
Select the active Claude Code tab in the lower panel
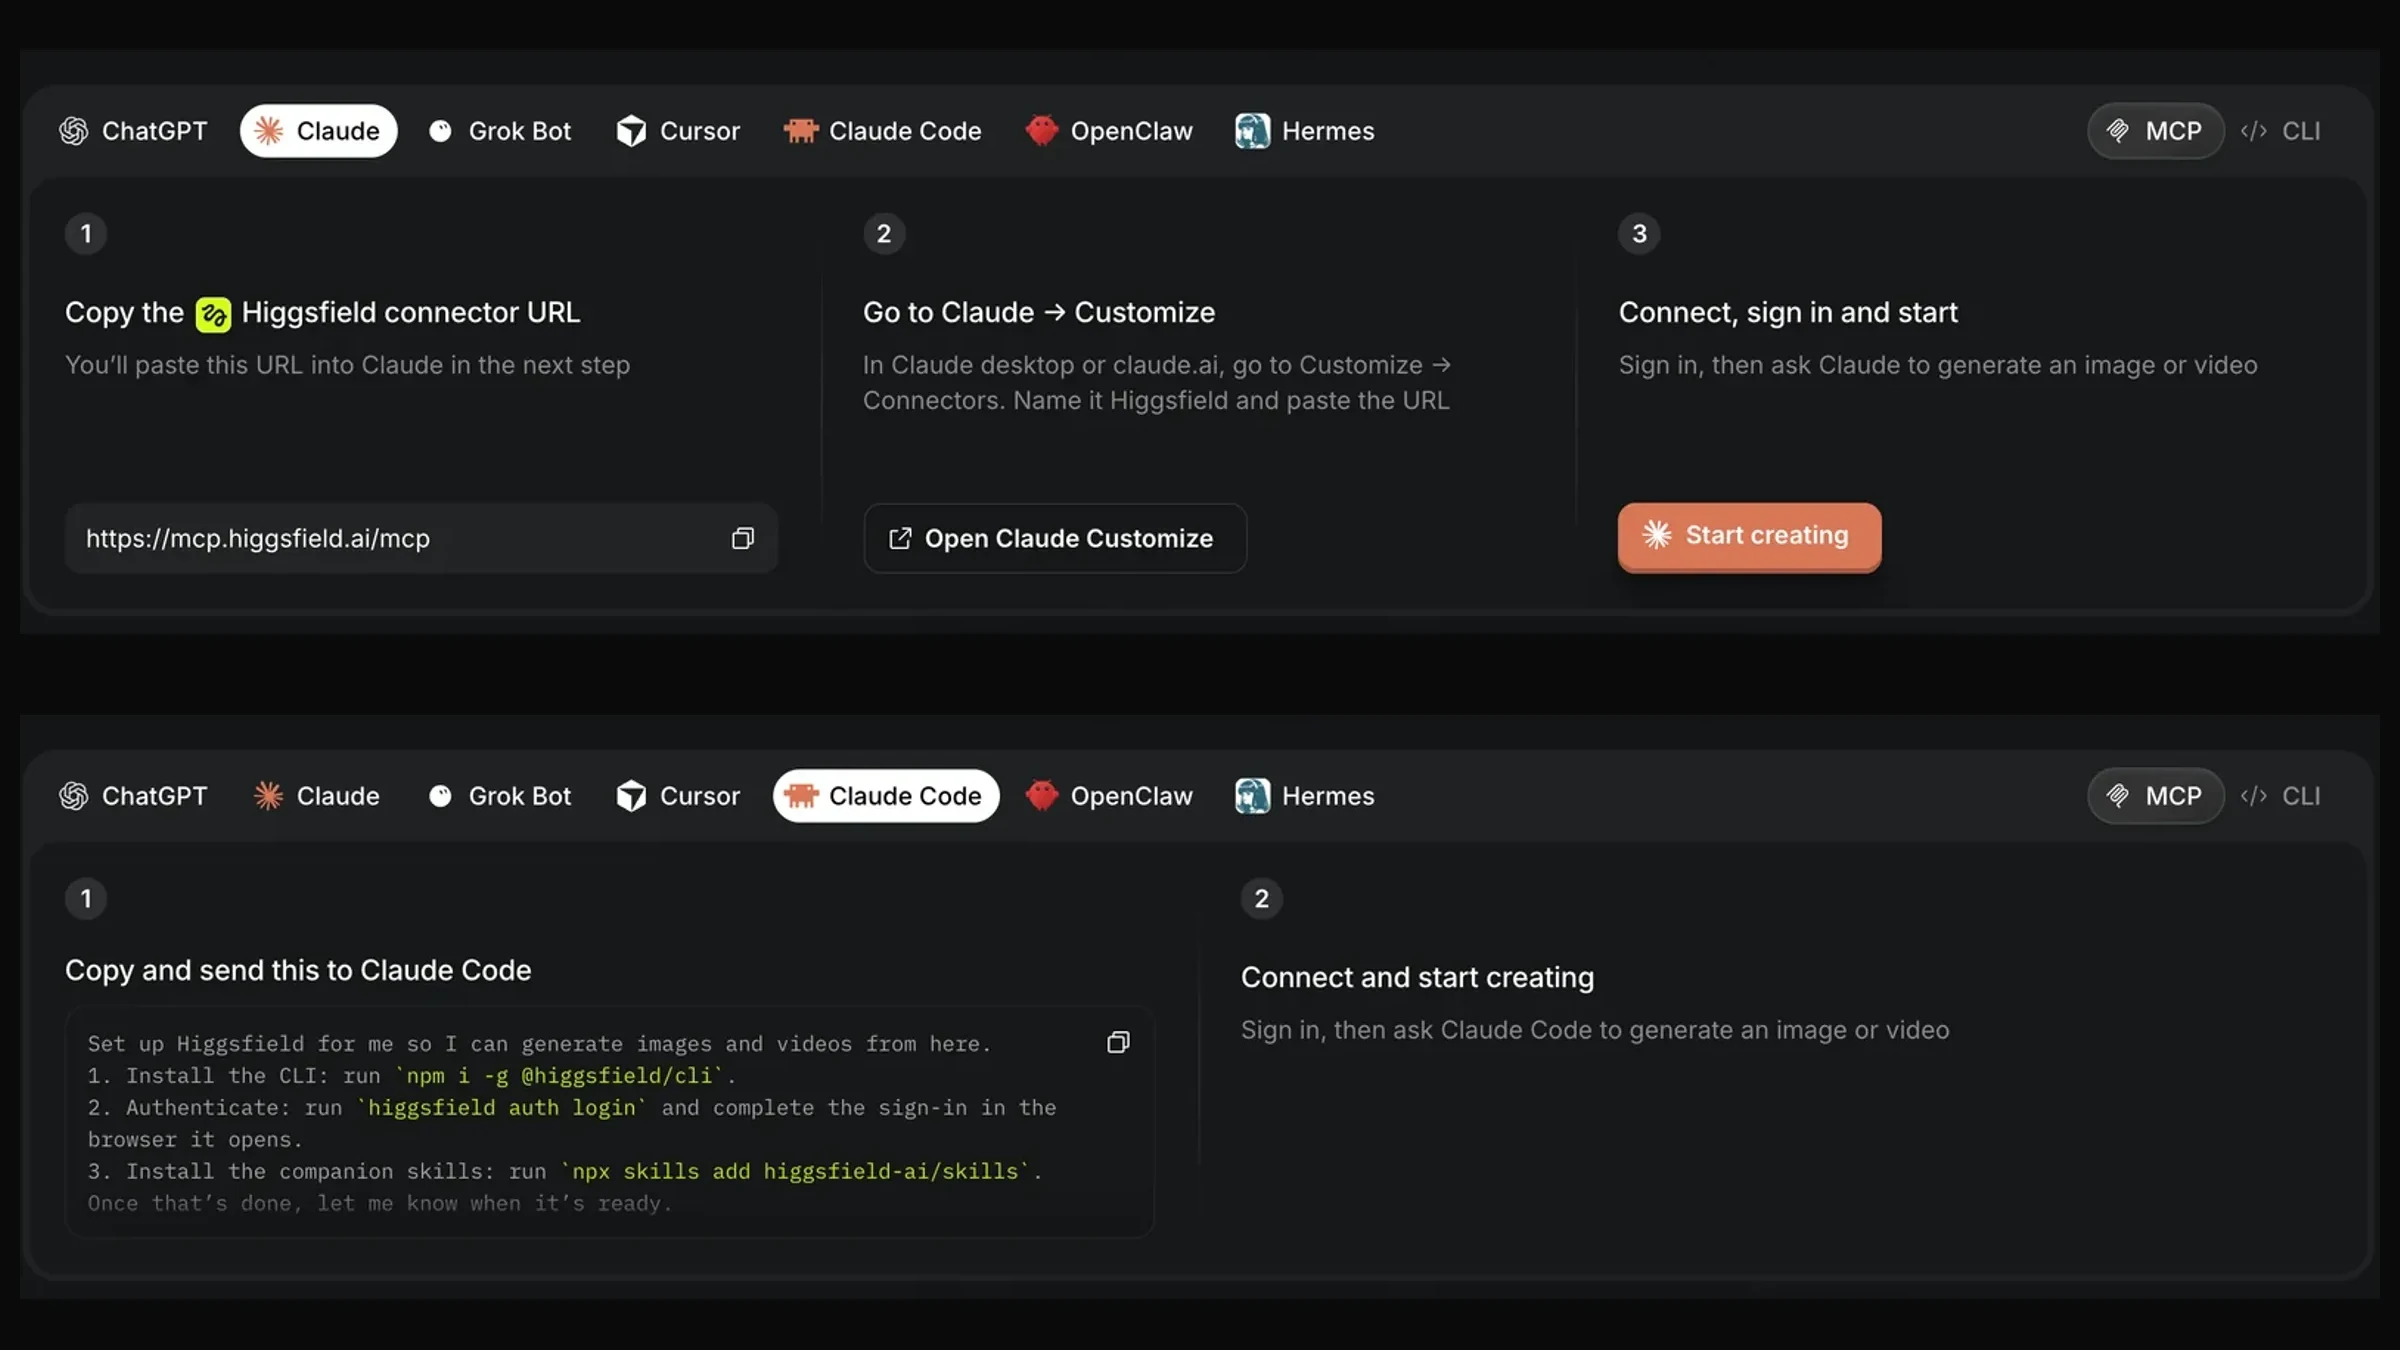886,796
